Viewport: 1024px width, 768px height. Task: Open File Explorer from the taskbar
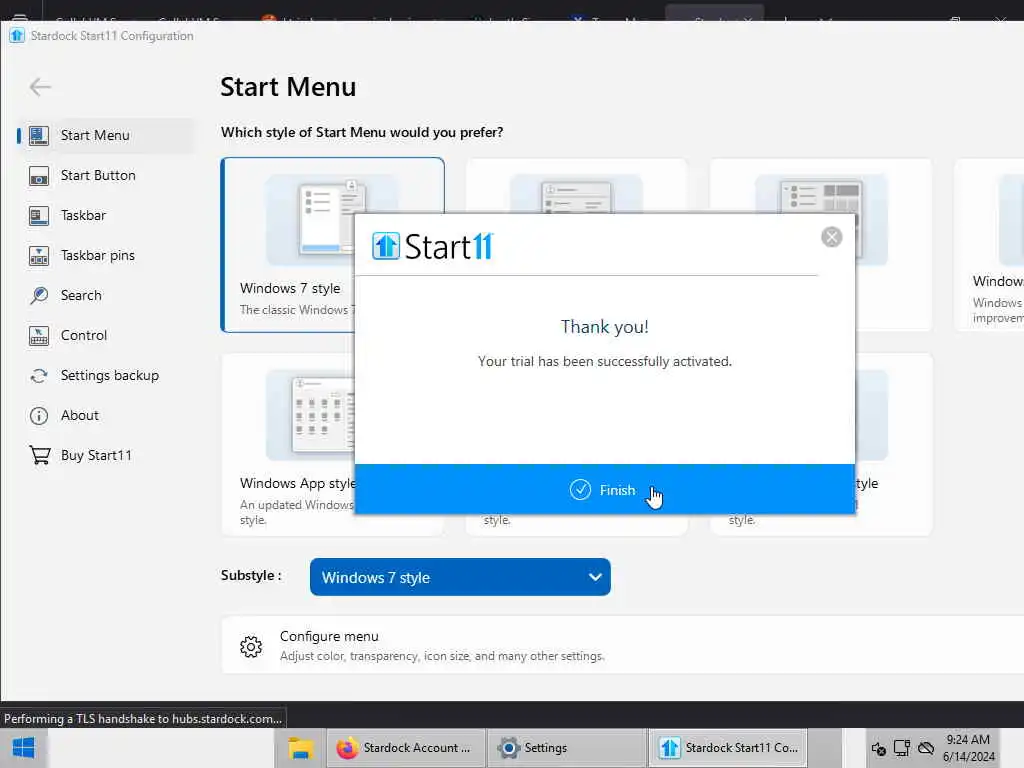[x=300, y=748]
